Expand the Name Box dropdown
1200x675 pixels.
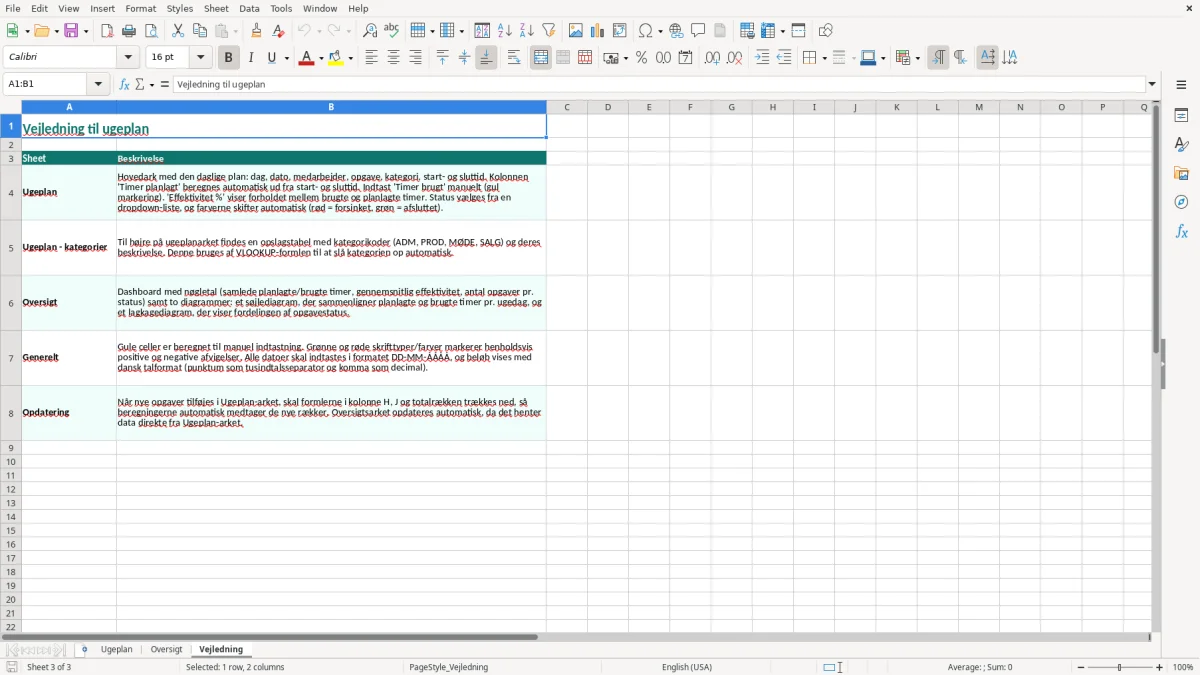[x=98, y=85]
